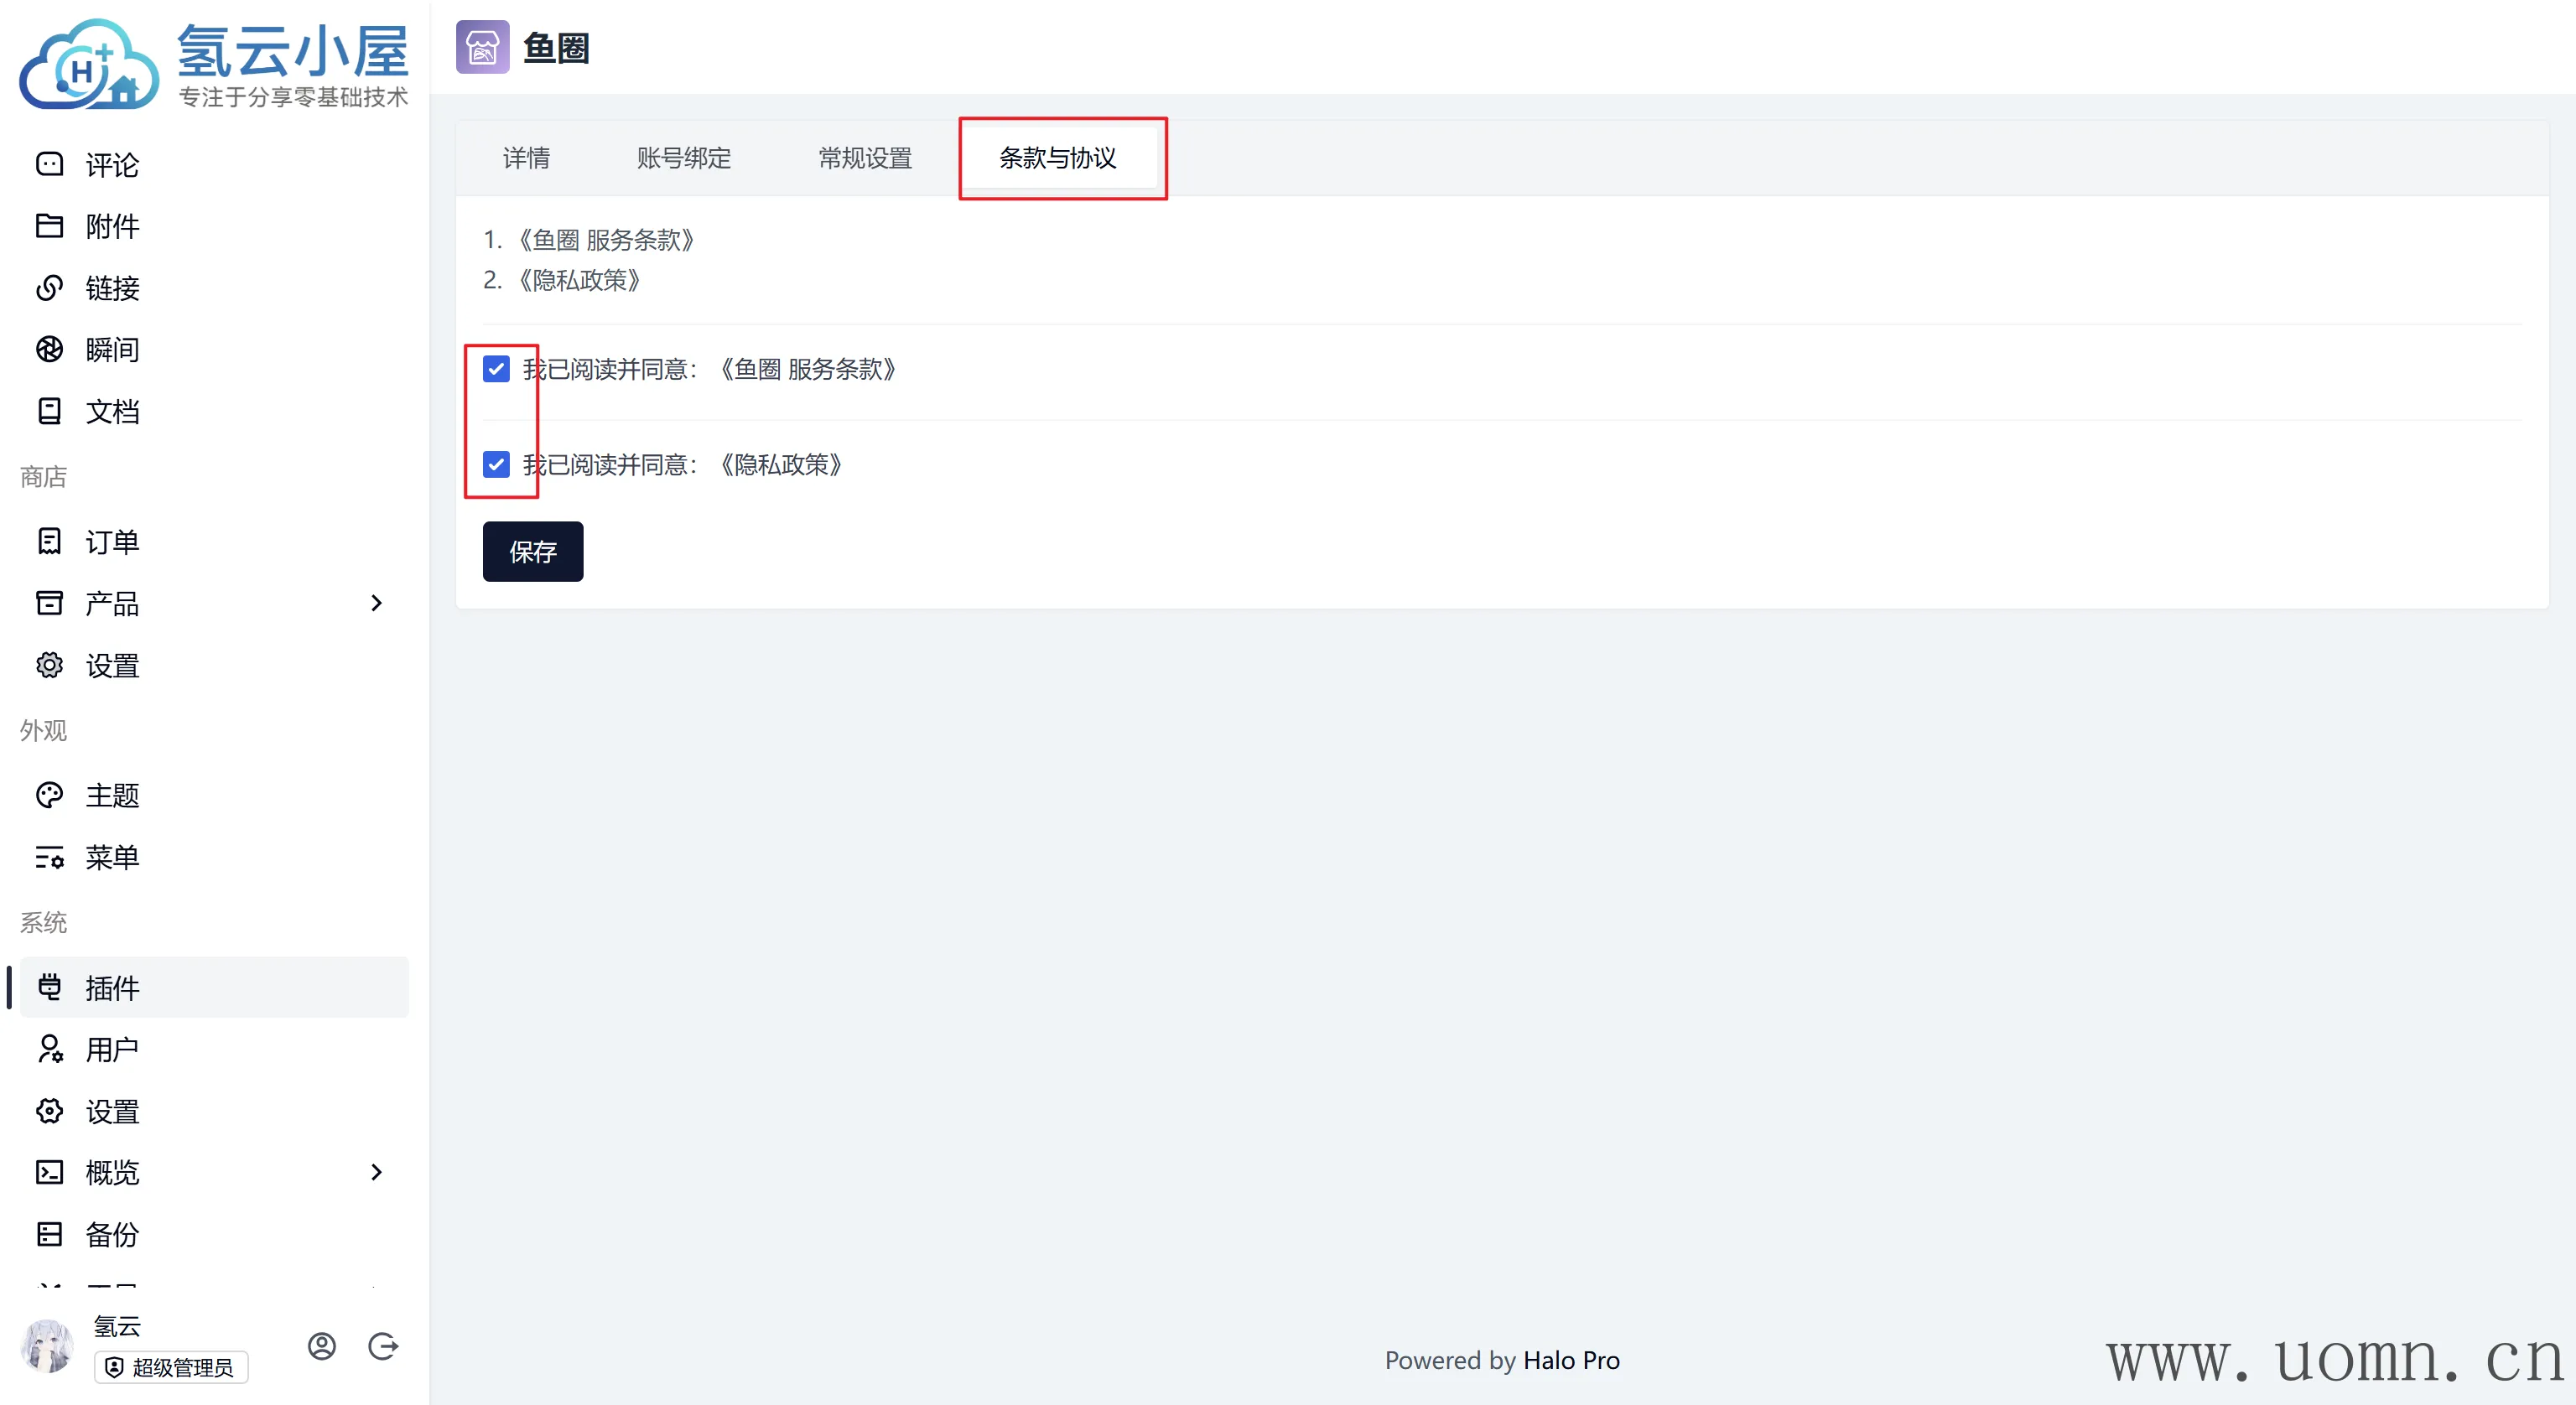Screen dimensions: 2576x1405
Task: Expand the 产品 submenu chevron
Action: (x=376, y=603)
